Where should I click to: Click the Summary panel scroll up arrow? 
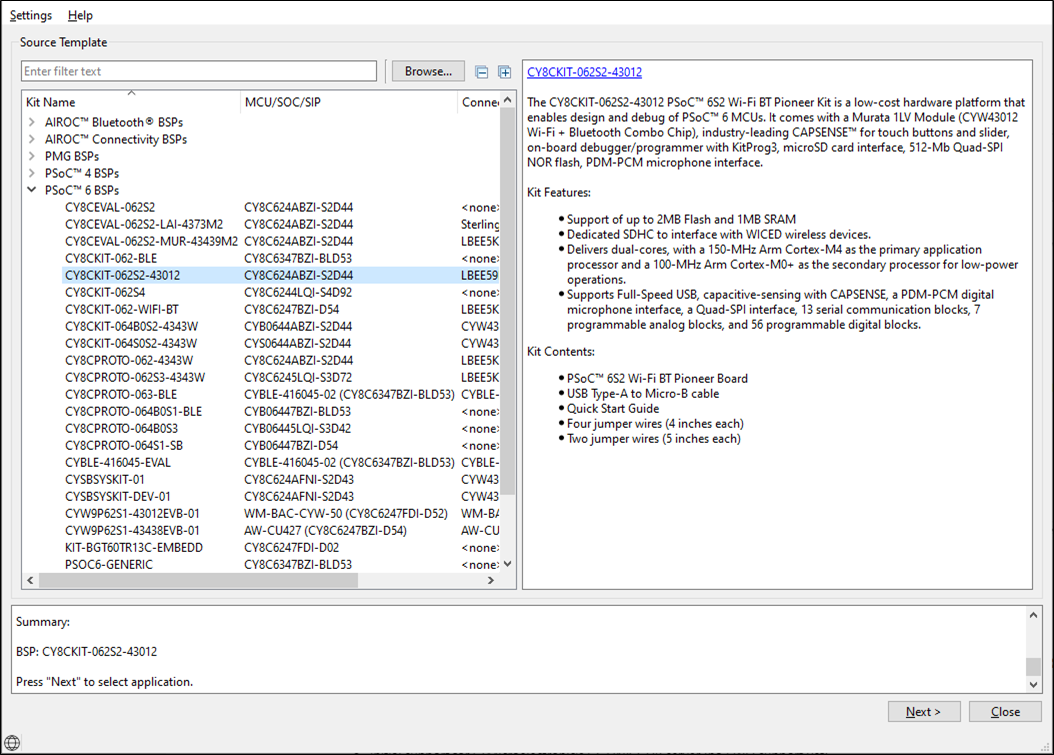pos(1033,615)
